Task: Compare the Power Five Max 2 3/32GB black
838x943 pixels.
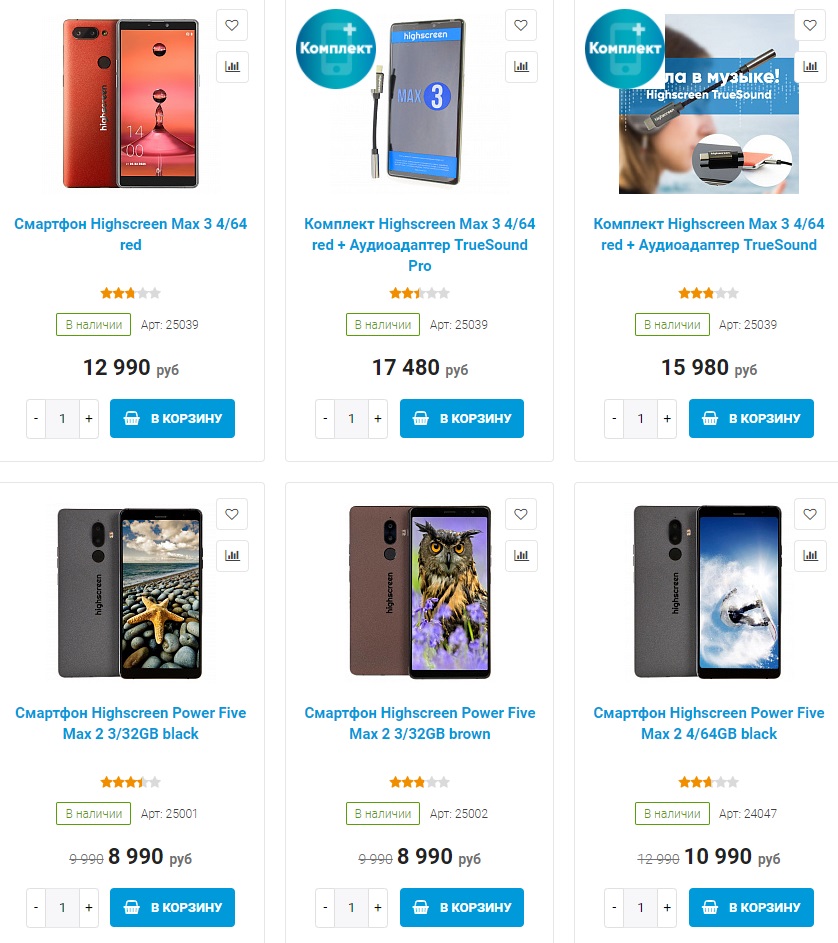Action: 232,556
